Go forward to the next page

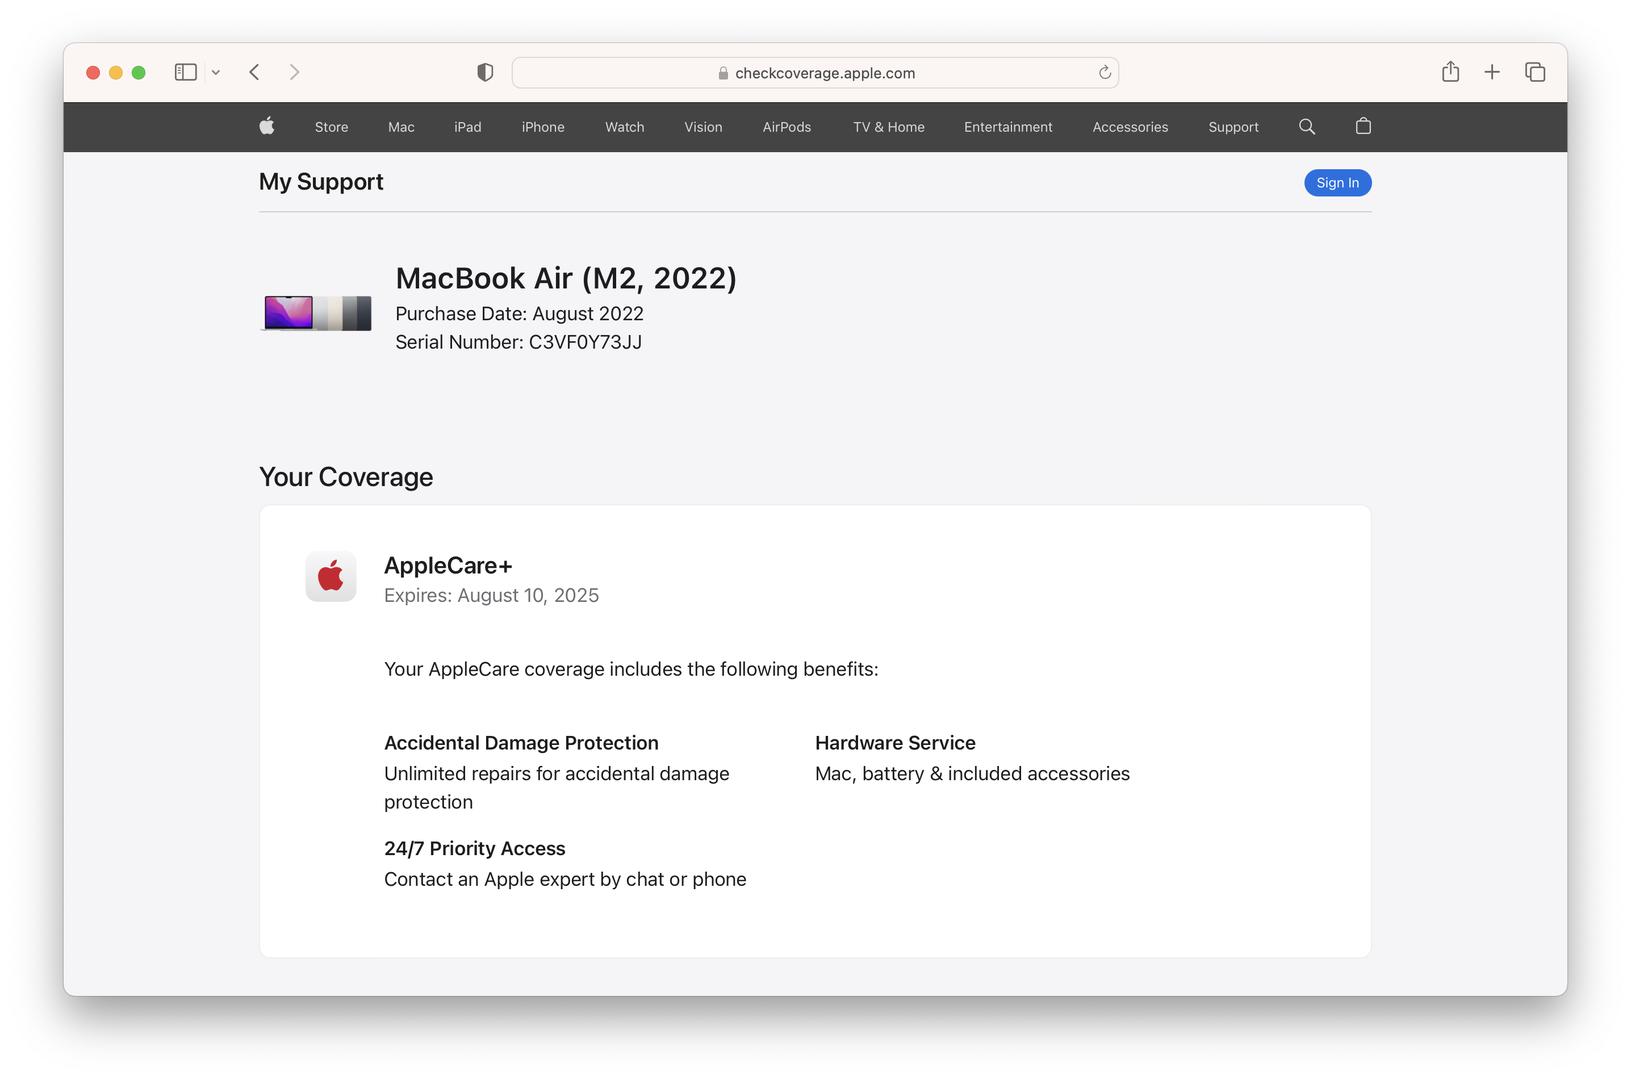[294, 72]
